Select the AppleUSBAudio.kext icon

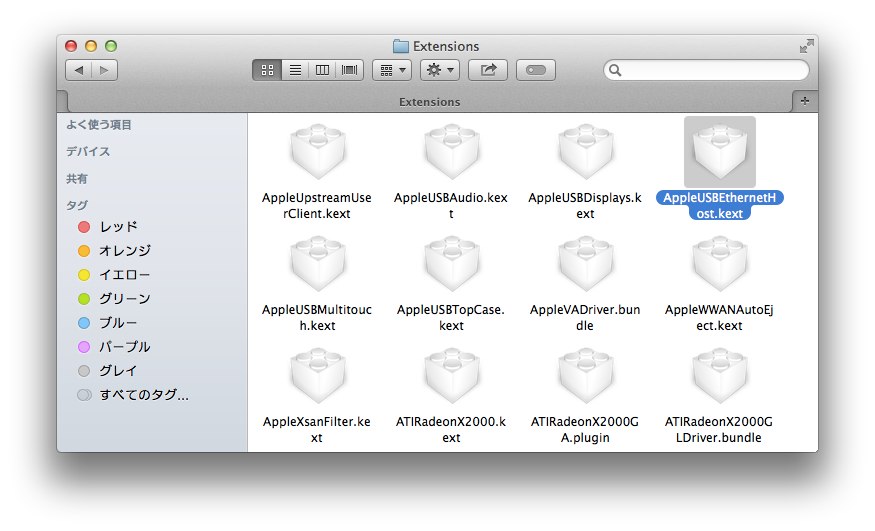coord(451,152)
